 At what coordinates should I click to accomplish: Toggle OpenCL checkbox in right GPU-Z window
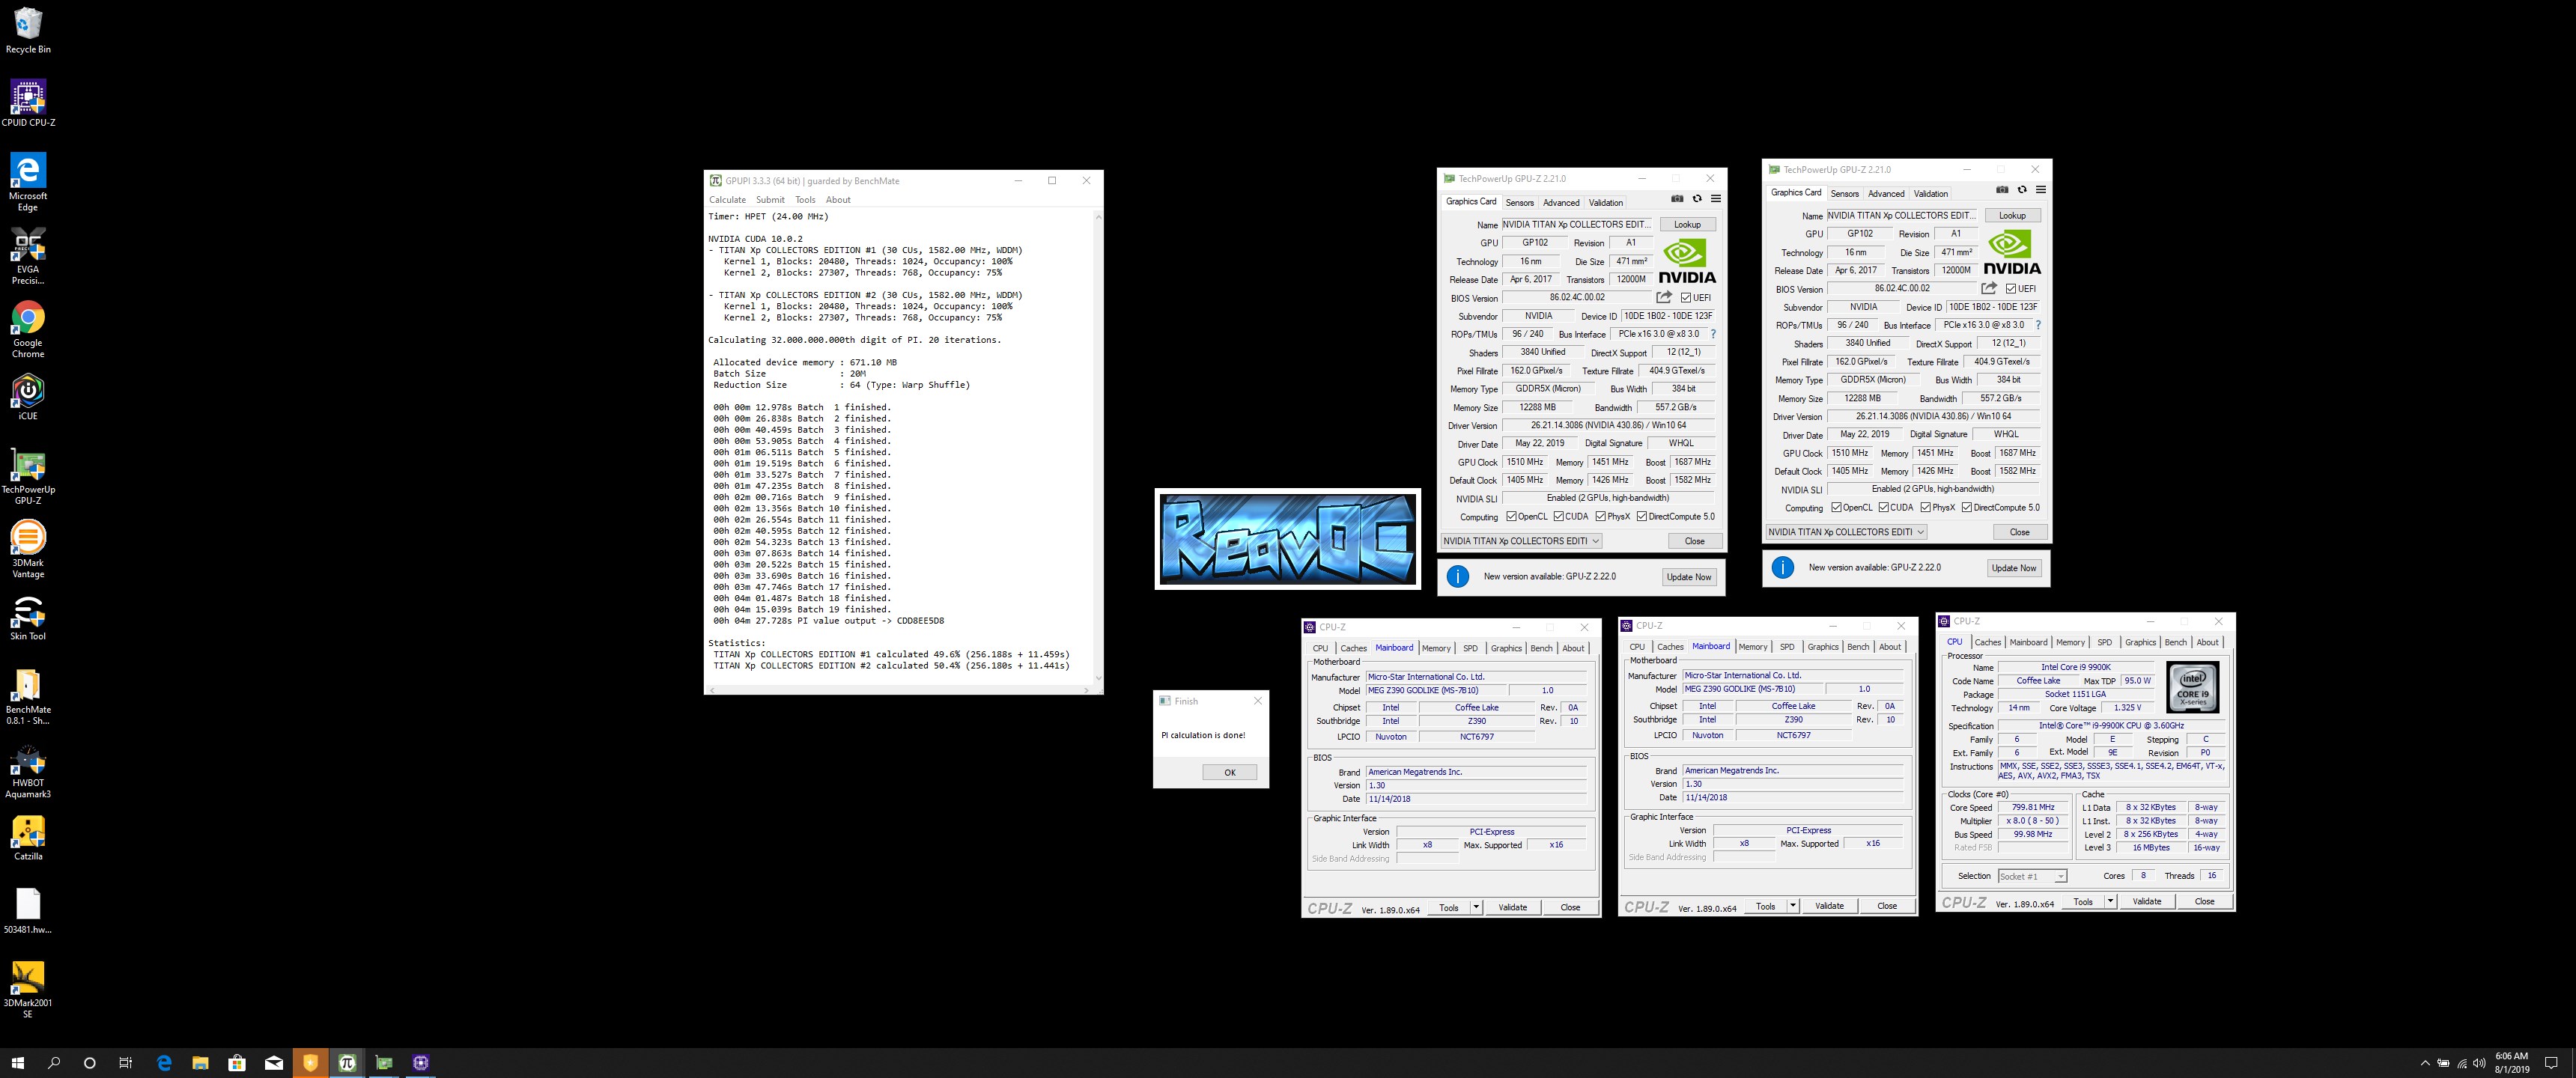coord(1836,508)
